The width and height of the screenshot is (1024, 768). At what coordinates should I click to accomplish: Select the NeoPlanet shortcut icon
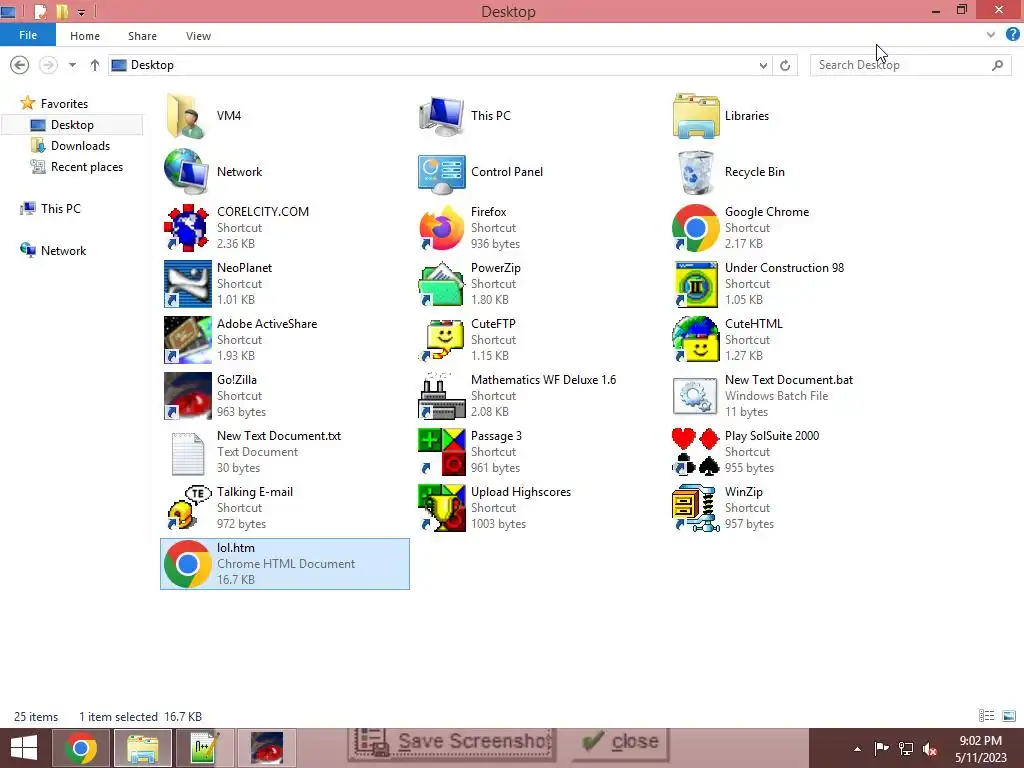pos(187,284)
